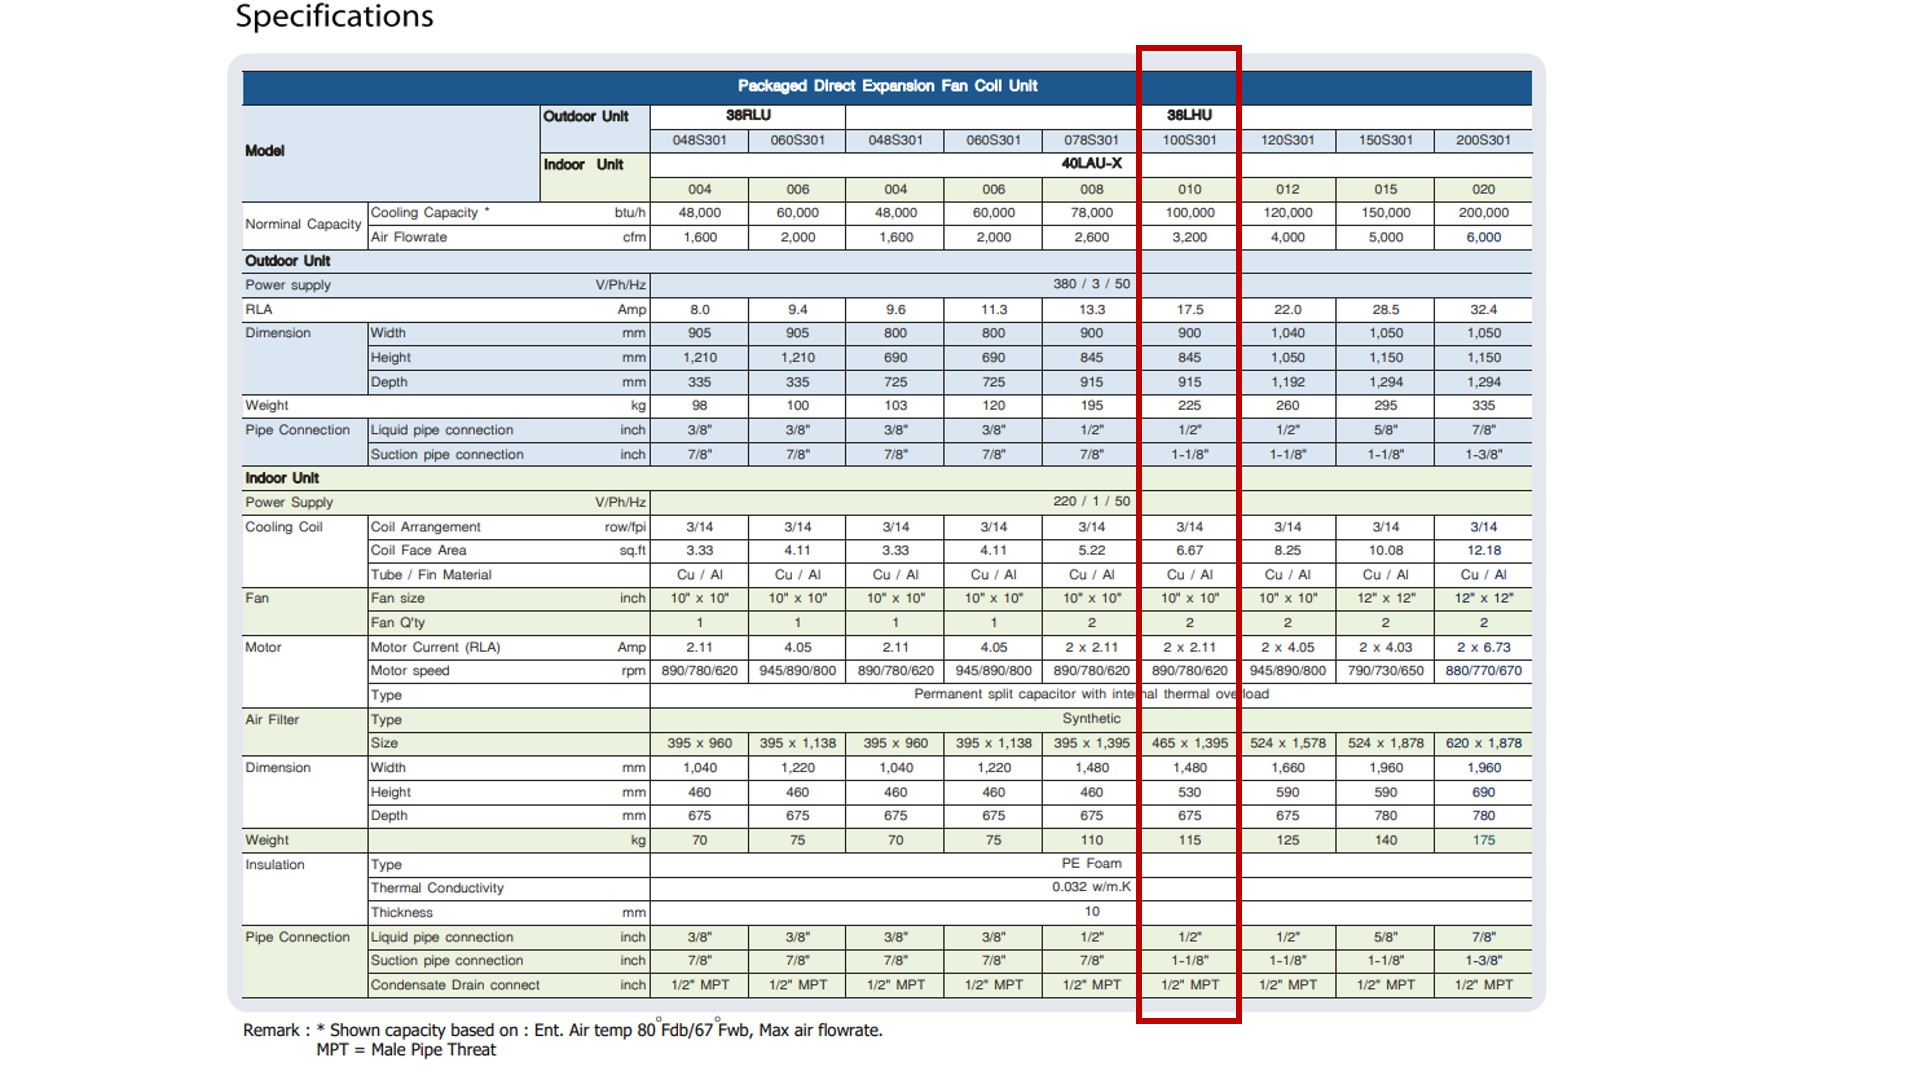Image resolution: width=1920 pixels, height=1080 pixels.
Task: Click the "78,000" cooling capacity value
Action: point(1091,213)
